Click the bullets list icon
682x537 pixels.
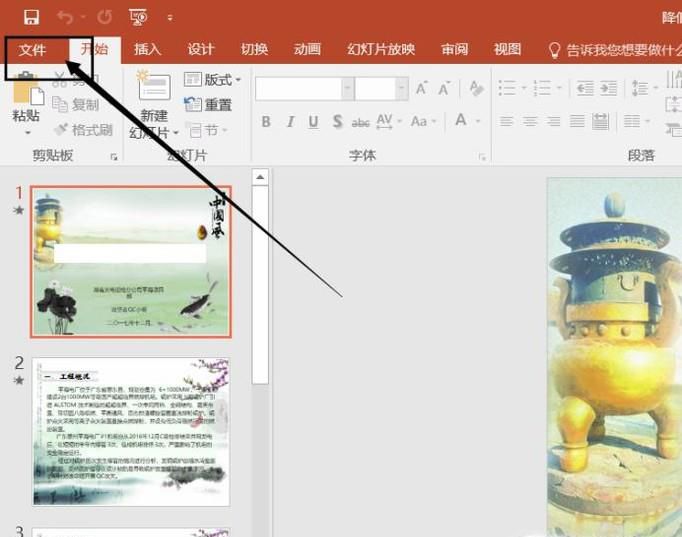coord(507,88)
